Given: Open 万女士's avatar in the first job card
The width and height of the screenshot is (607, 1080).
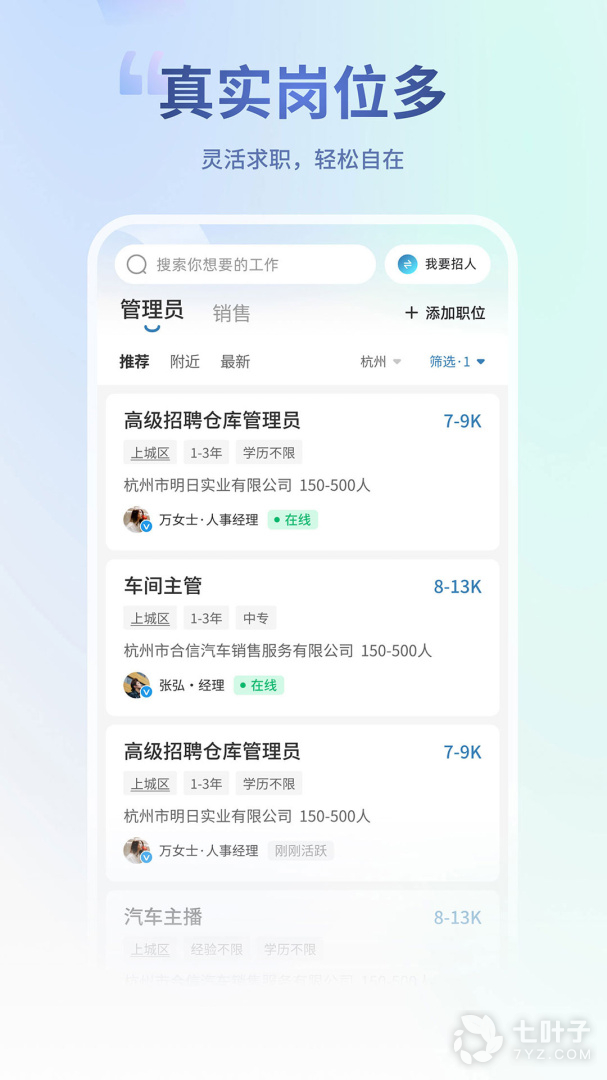Looking at the screenshot, I should 137,520.
